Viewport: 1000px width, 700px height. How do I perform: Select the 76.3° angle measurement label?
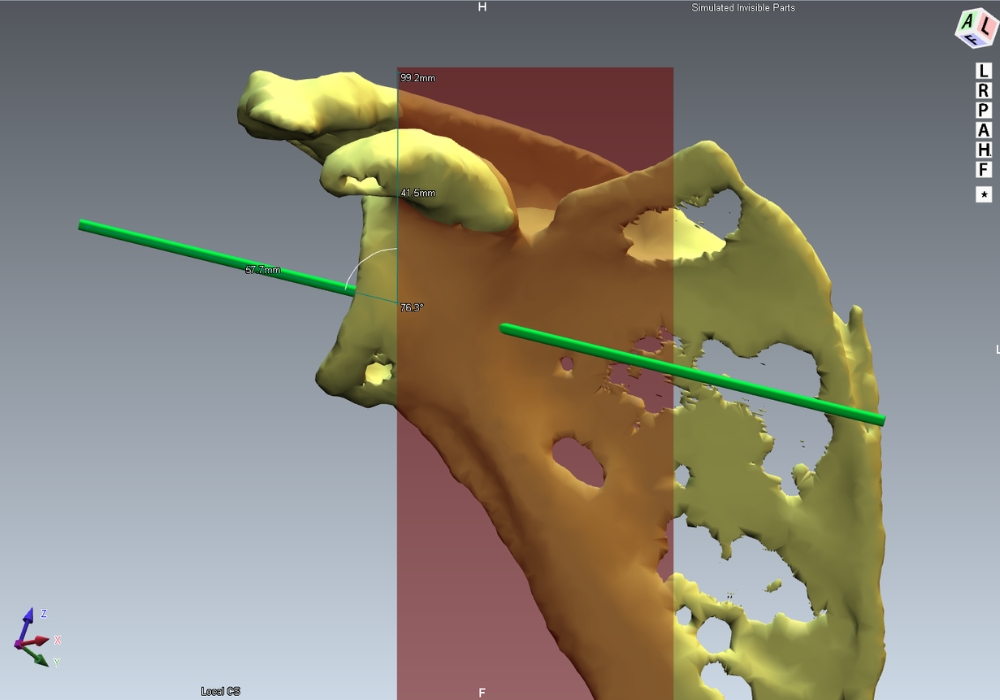(412, 308)
